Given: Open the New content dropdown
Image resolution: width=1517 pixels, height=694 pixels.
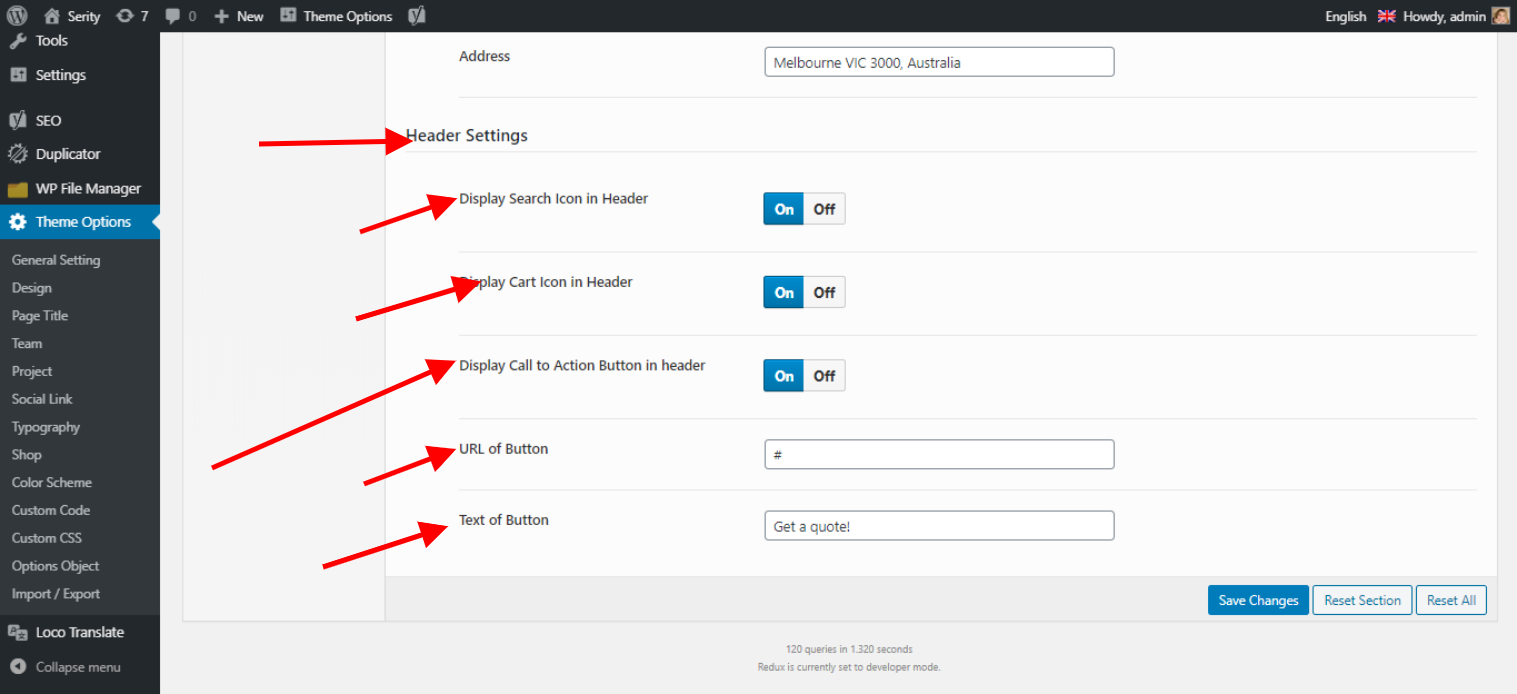Looking at the screenshot, I should (x=239, y=16).
